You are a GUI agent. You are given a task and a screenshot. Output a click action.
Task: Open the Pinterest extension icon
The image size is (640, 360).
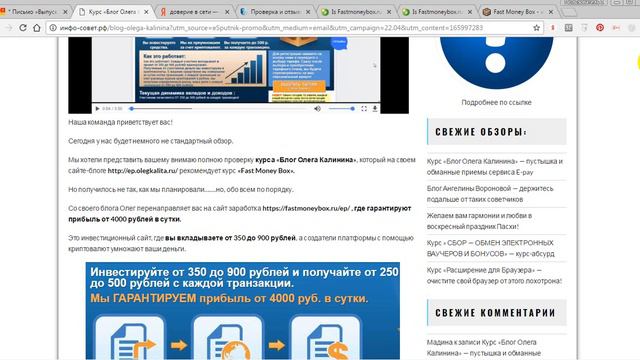600,28
